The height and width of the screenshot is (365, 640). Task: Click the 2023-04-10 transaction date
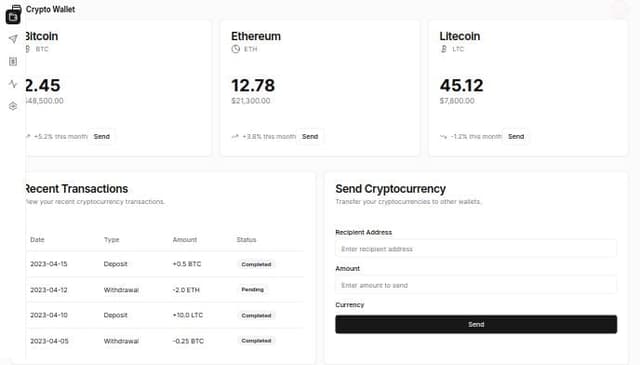pos(49,315)
